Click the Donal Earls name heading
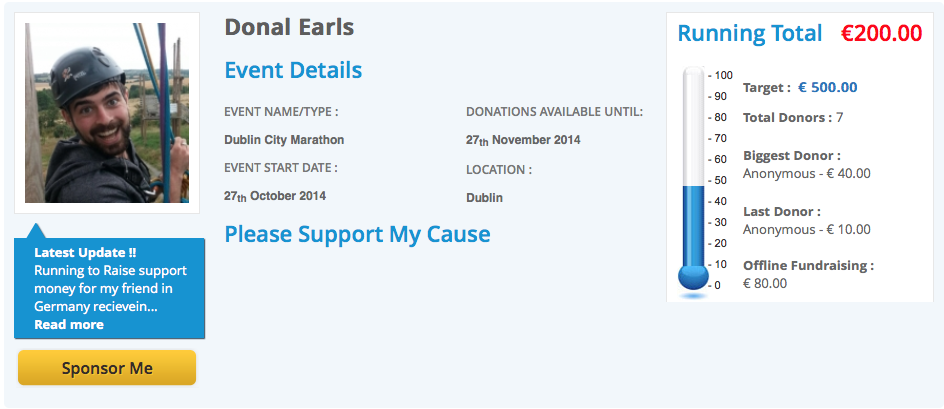 coord(289,27)
